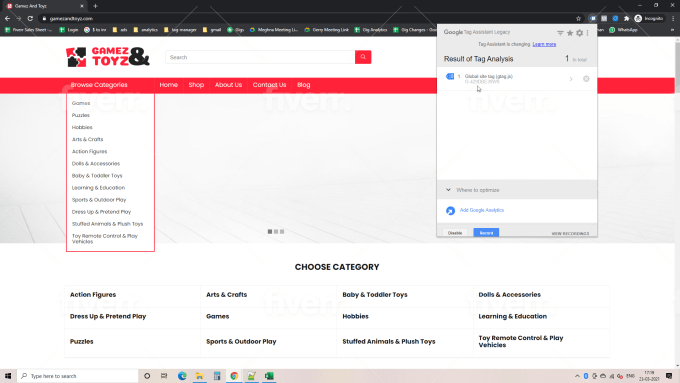Toggle the Browse Categories dropdown
This screenshot has height=383, width=680.
pos(99,85)
